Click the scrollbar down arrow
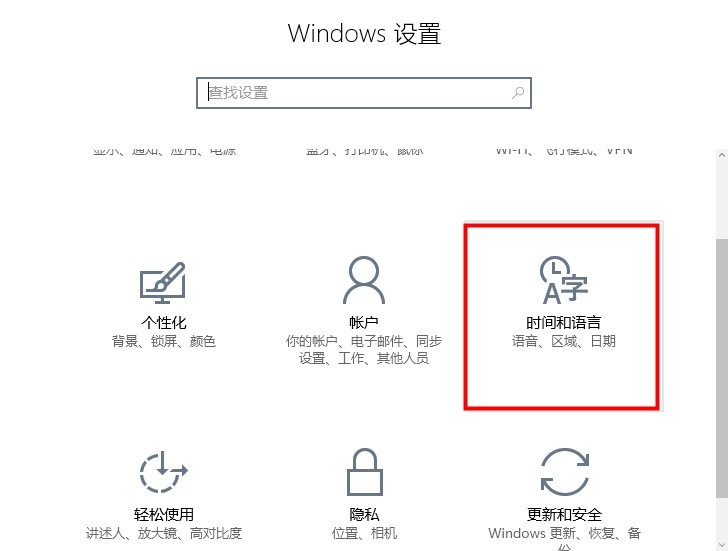This screenshot has height=551, width=728. click(x=722, y=544)
